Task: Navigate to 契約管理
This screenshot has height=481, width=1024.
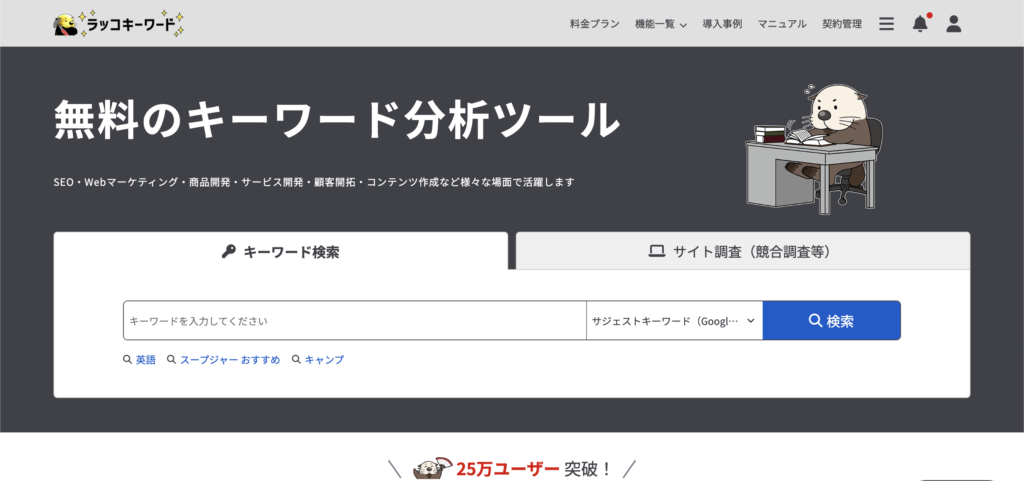Action: point(842,24)
